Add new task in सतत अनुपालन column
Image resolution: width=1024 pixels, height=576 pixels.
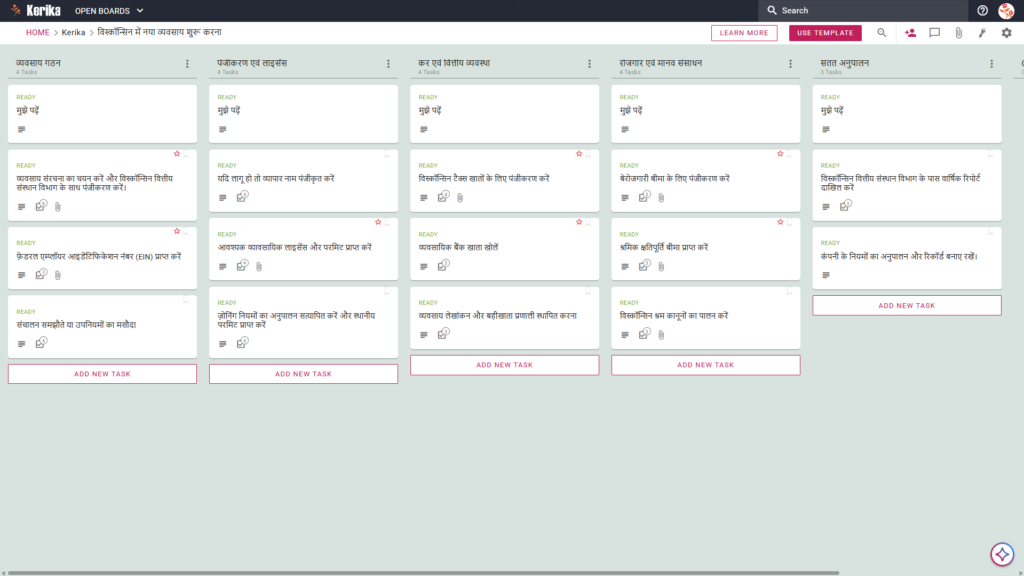[906, 306]
